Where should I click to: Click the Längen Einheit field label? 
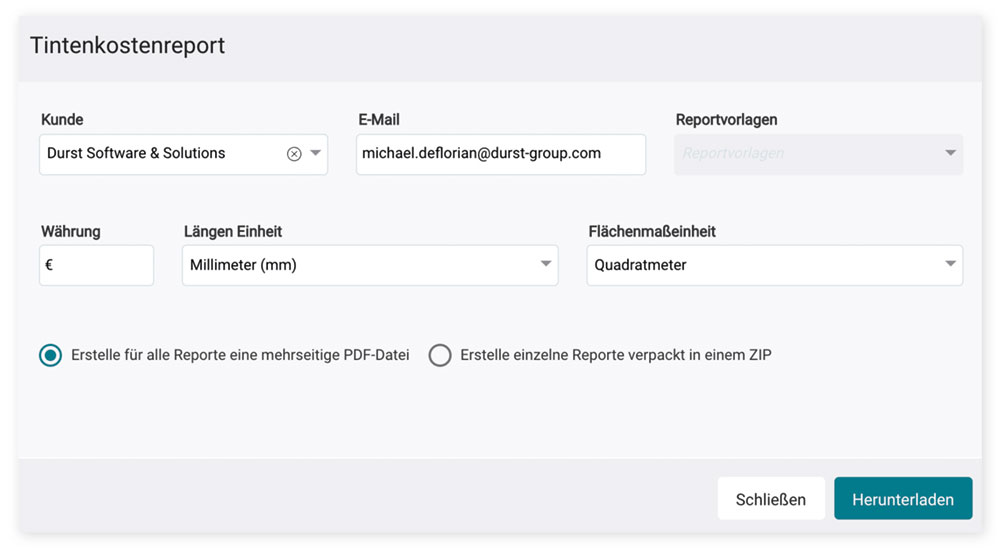(x=233, y=231)
